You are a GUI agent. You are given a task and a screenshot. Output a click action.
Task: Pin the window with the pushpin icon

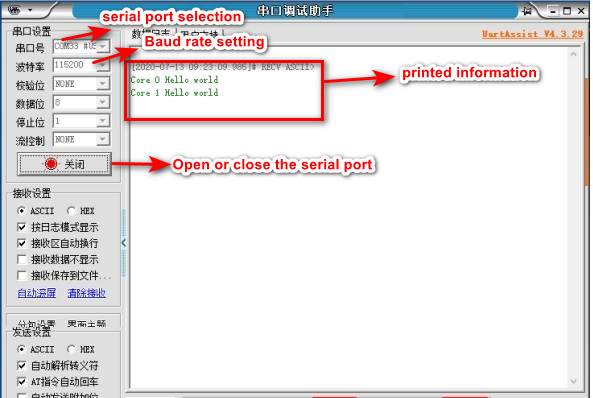(x=526, y=11)
